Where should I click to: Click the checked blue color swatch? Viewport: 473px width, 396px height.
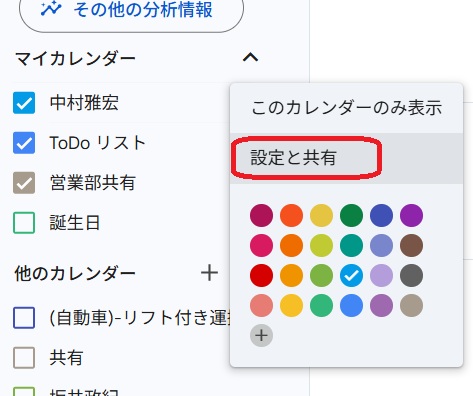click(x=351, y=275)
